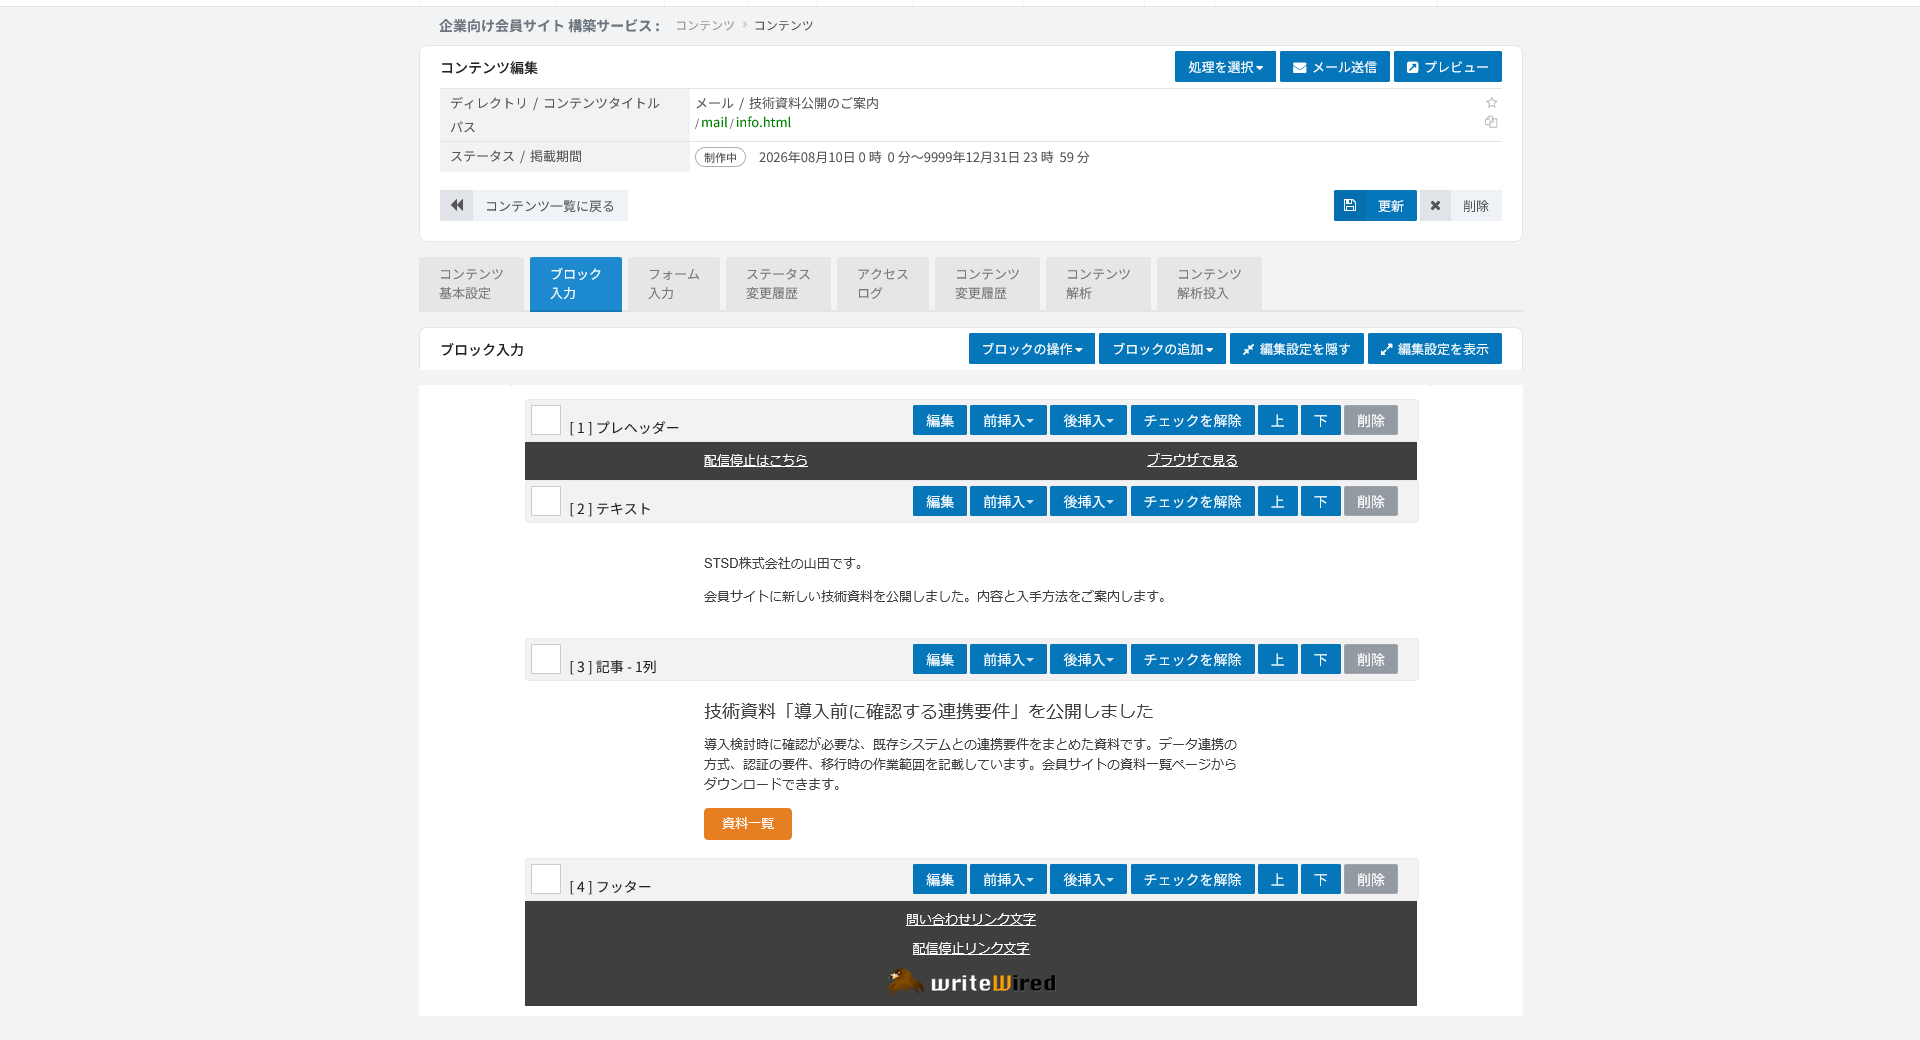Click the top 削除 button beside 更新
Viewport: 1920px width, 1040px height.
click(1461, 205)
